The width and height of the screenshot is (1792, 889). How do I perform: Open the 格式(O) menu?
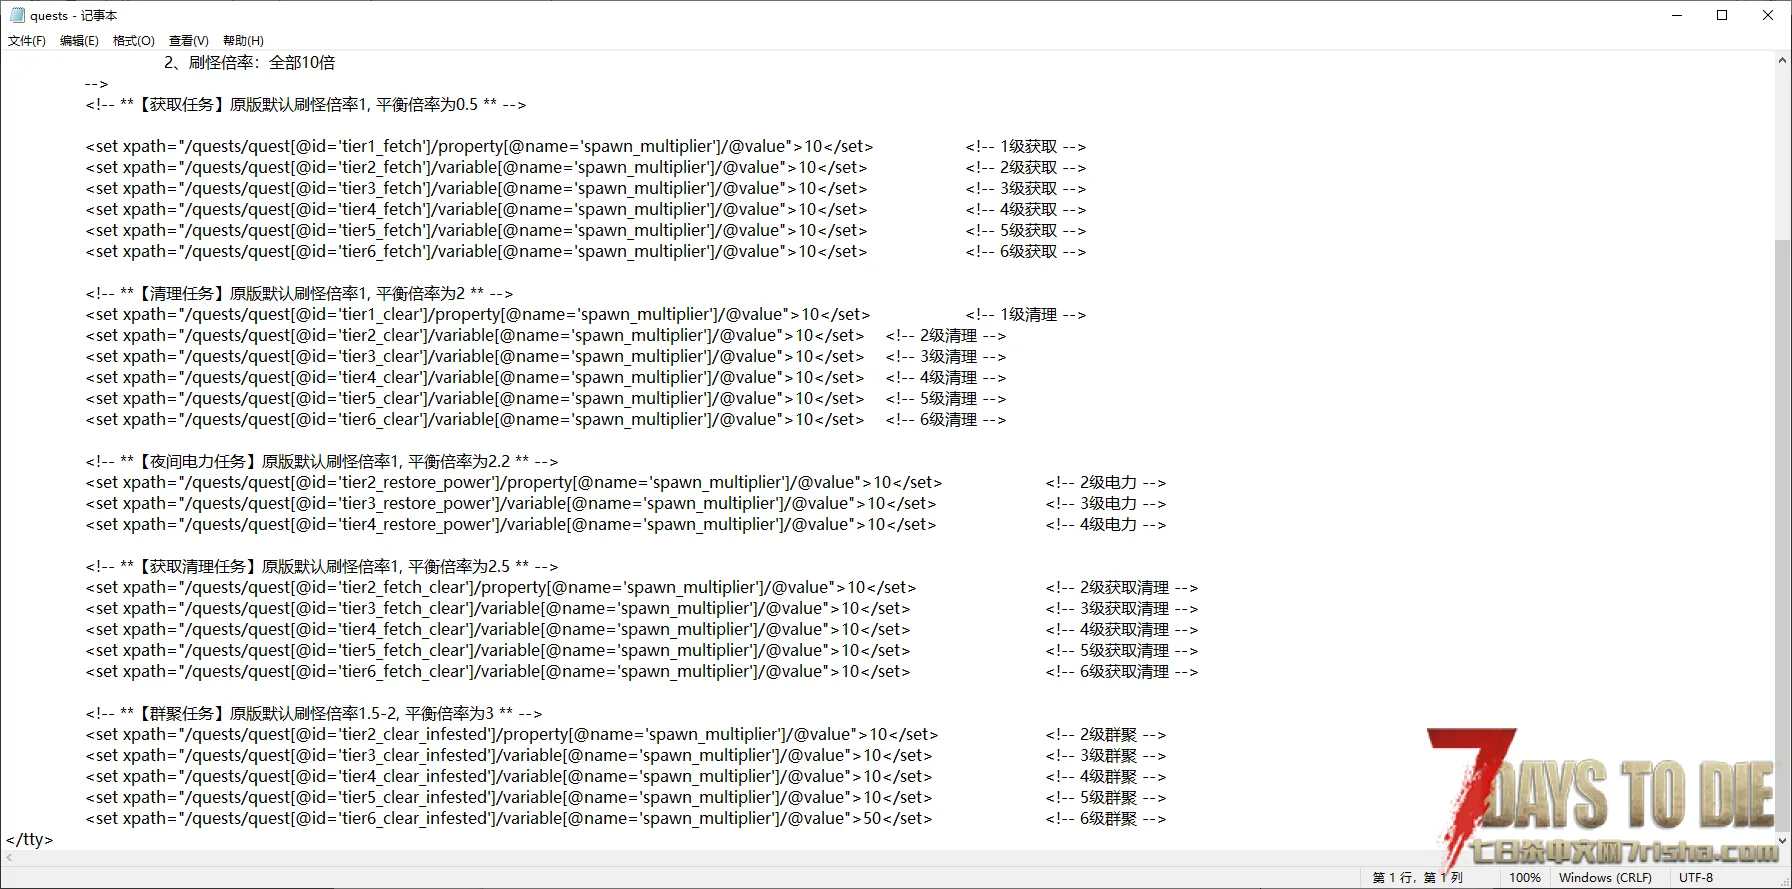133,41
